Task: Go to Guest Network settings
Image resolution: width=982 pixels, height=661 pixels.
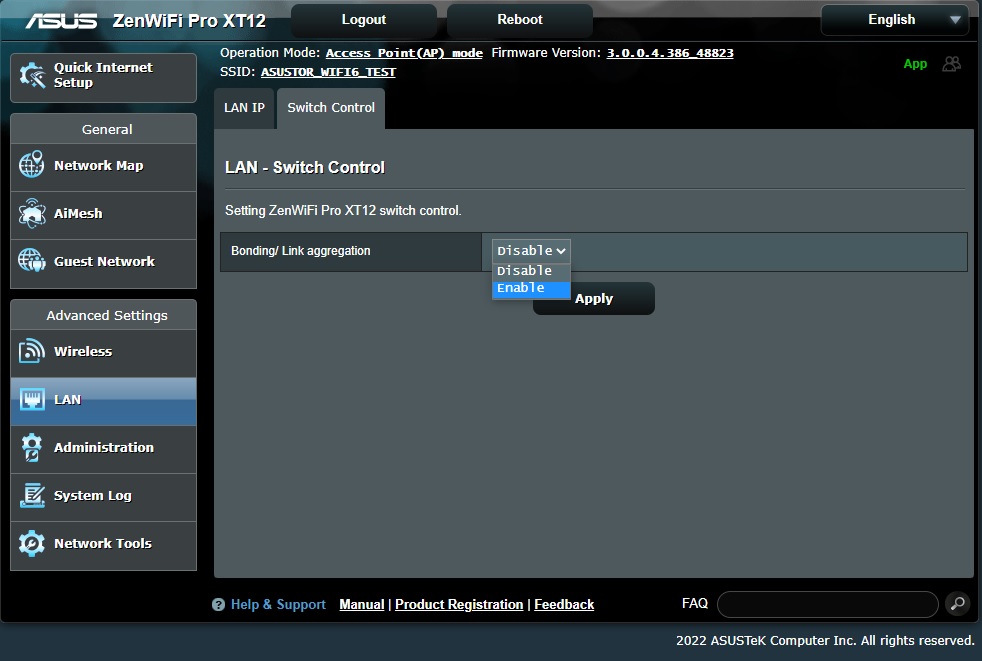Action: pos(103,262)
